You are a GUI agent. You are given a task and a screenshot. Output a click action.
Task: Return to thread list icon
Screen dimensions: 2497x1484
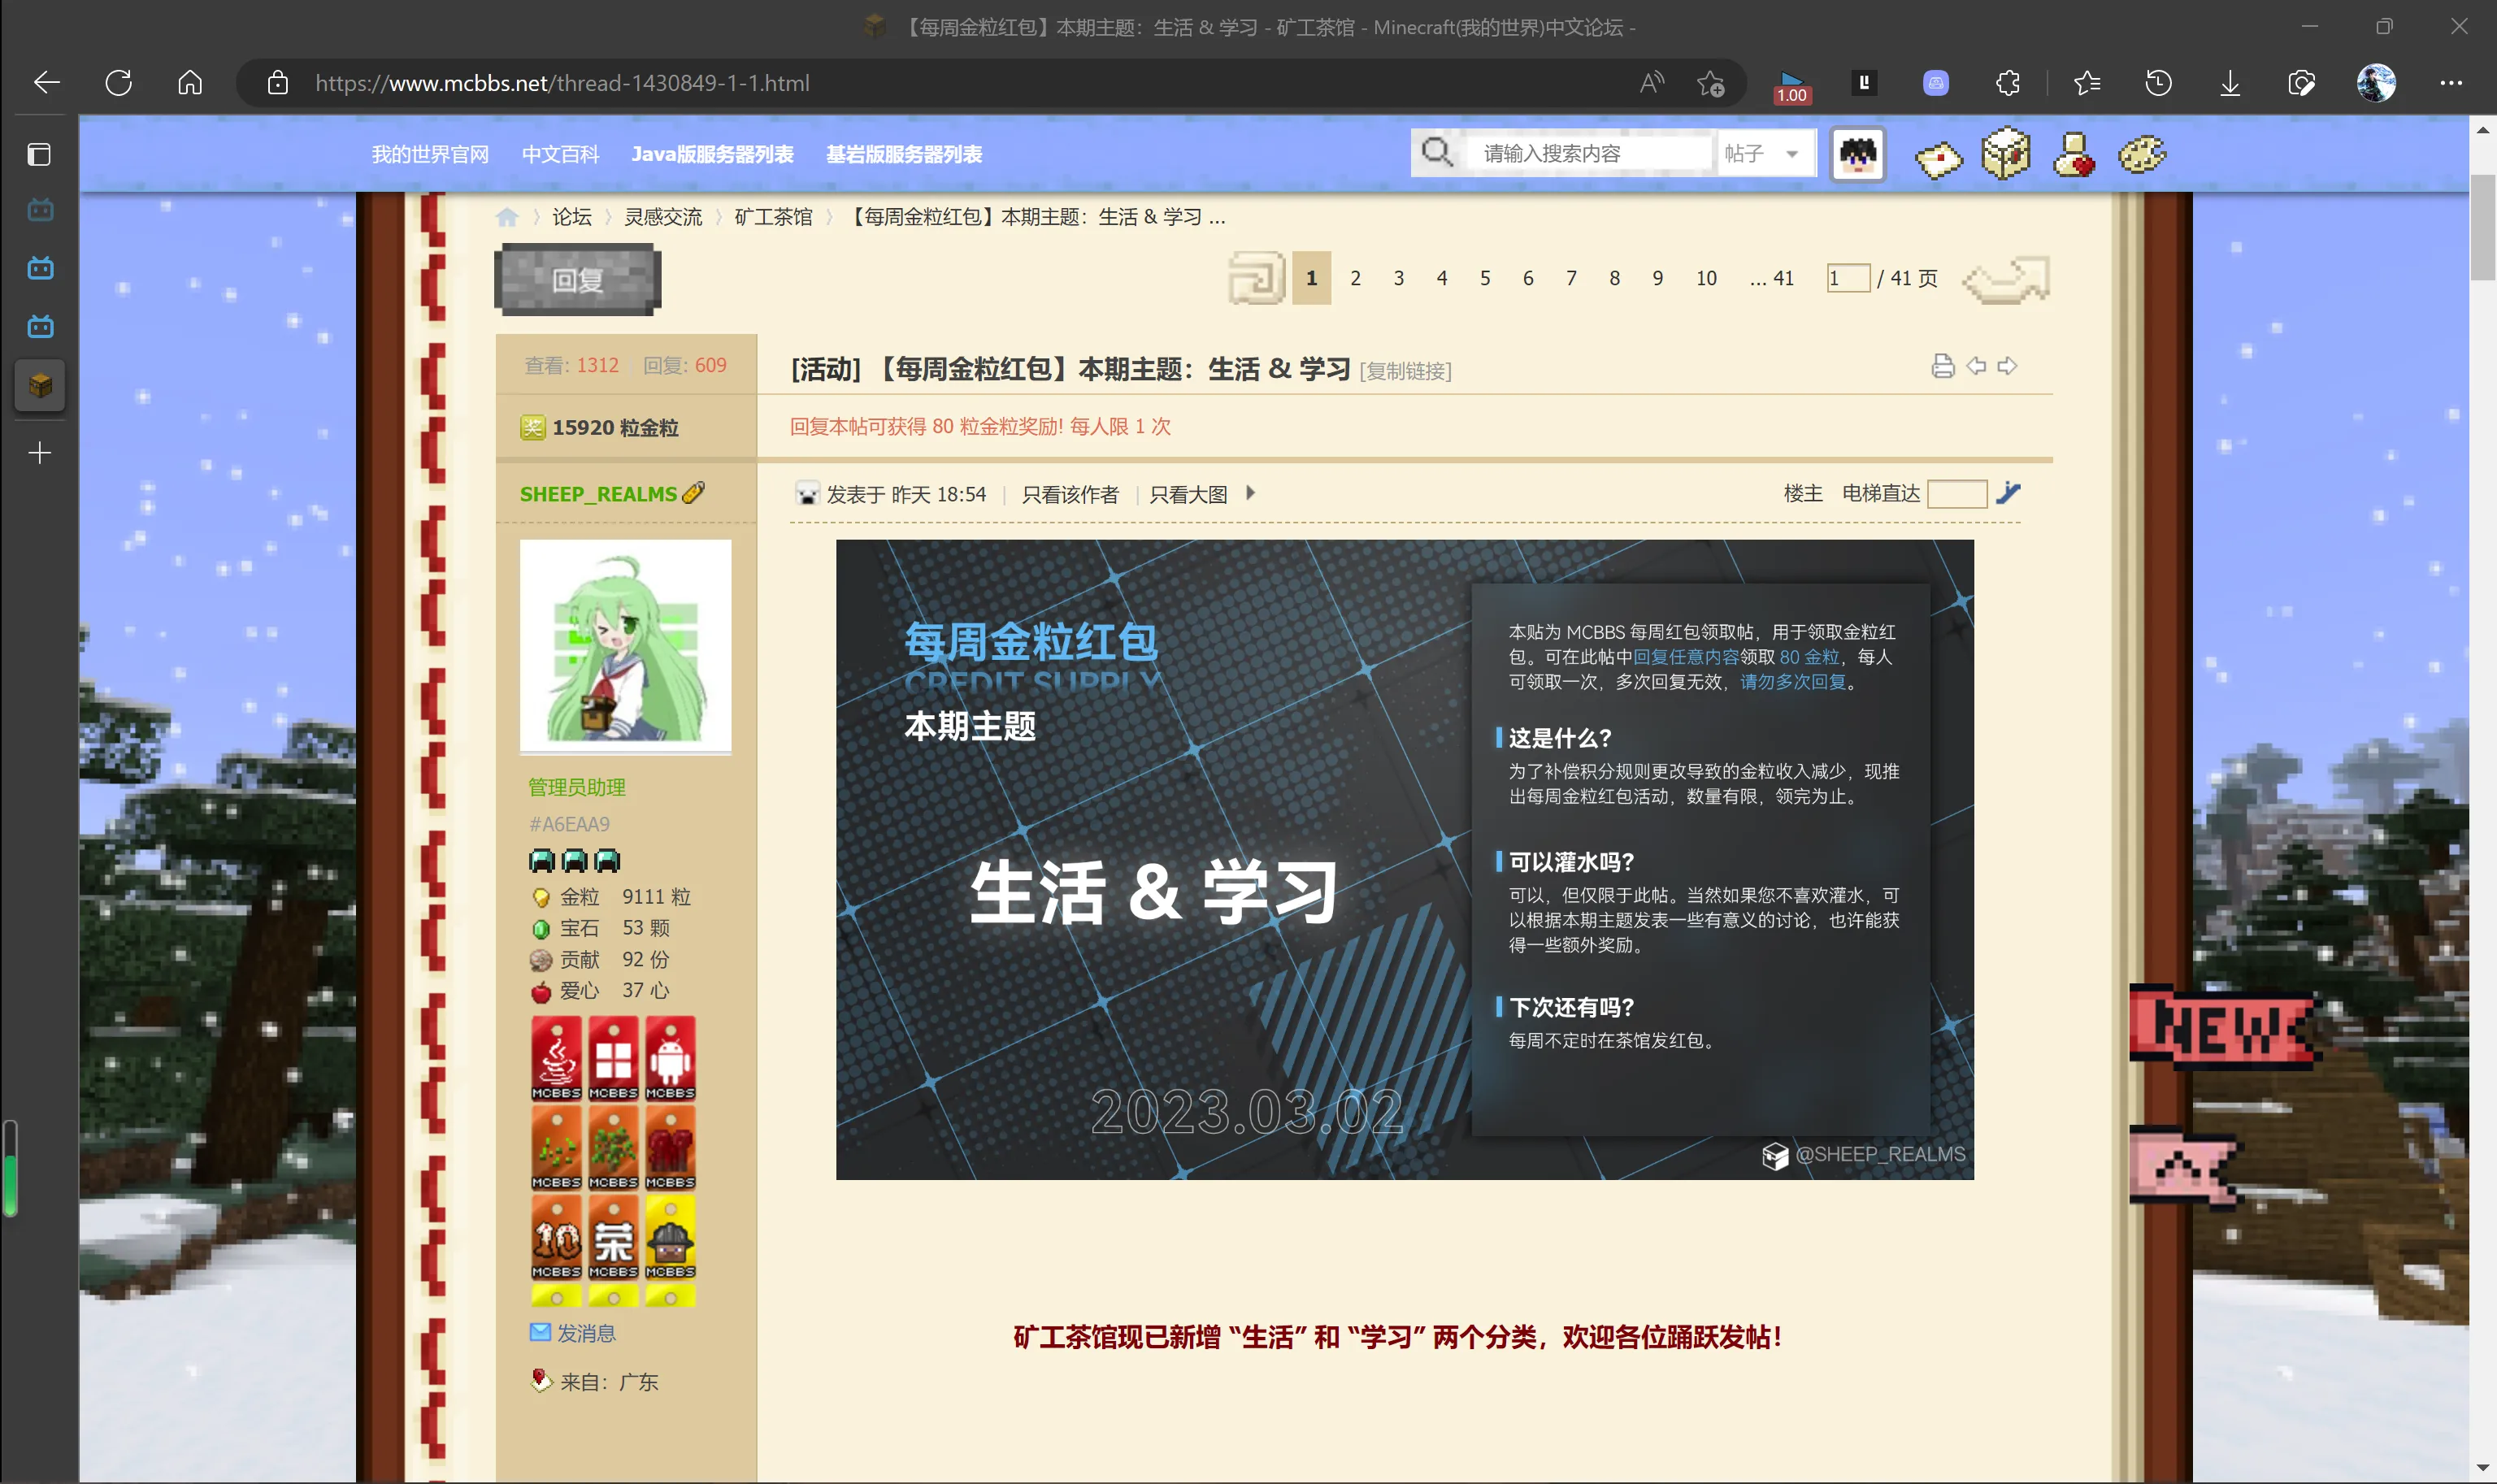pyautogui.click(x=1256, y=277)
